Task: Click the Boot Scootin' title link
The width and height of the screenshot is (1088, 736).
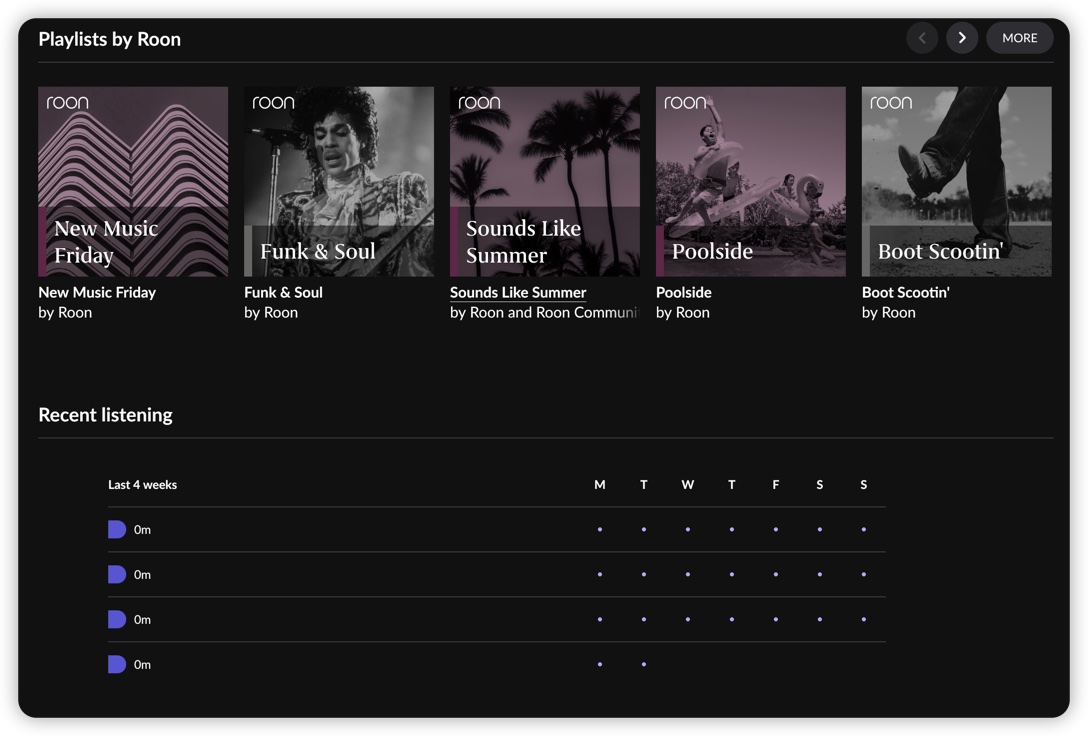Action: click(906, 292)
